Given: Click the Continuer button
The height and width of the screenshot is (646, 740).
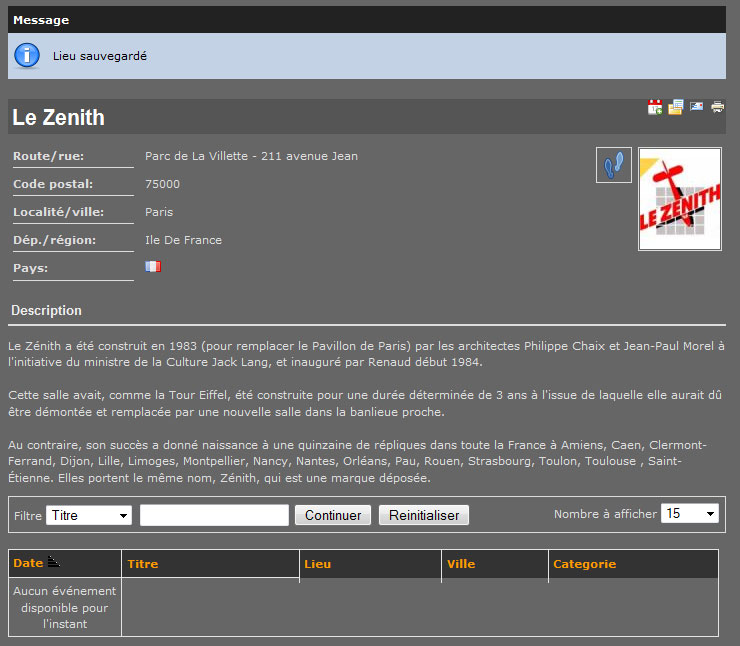Looking at the screenshot, I should (x=333, y=515).
